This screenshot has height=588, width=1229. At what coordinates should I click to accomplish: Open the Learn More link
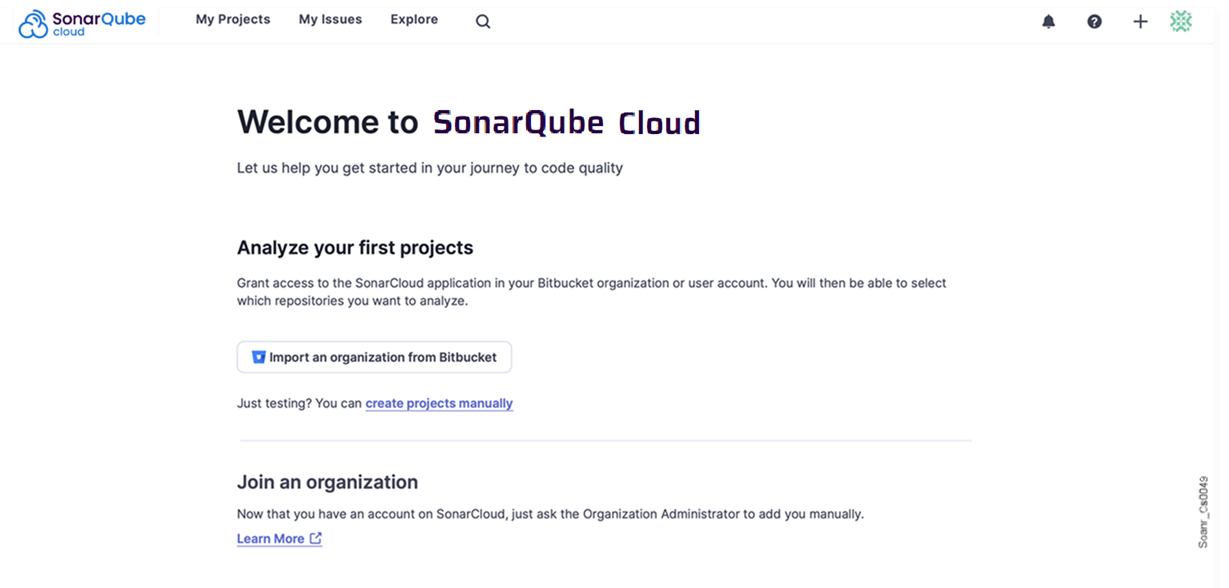(x=270, y=538)
